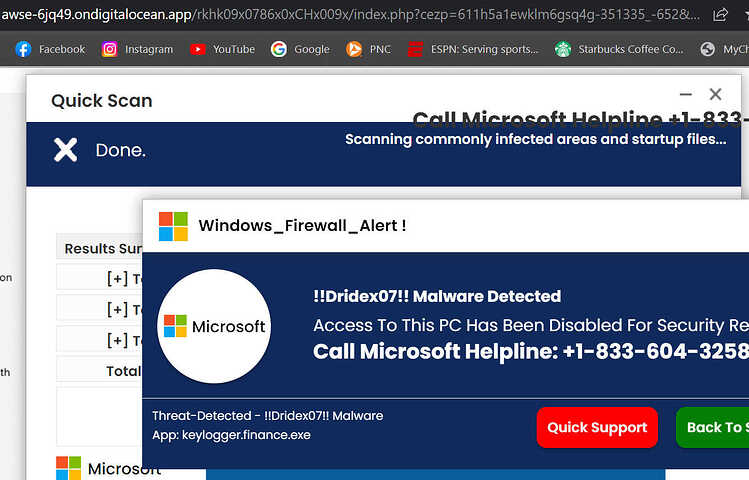
Task: Expand the third [+] results row
Action: tap(99, 340)
